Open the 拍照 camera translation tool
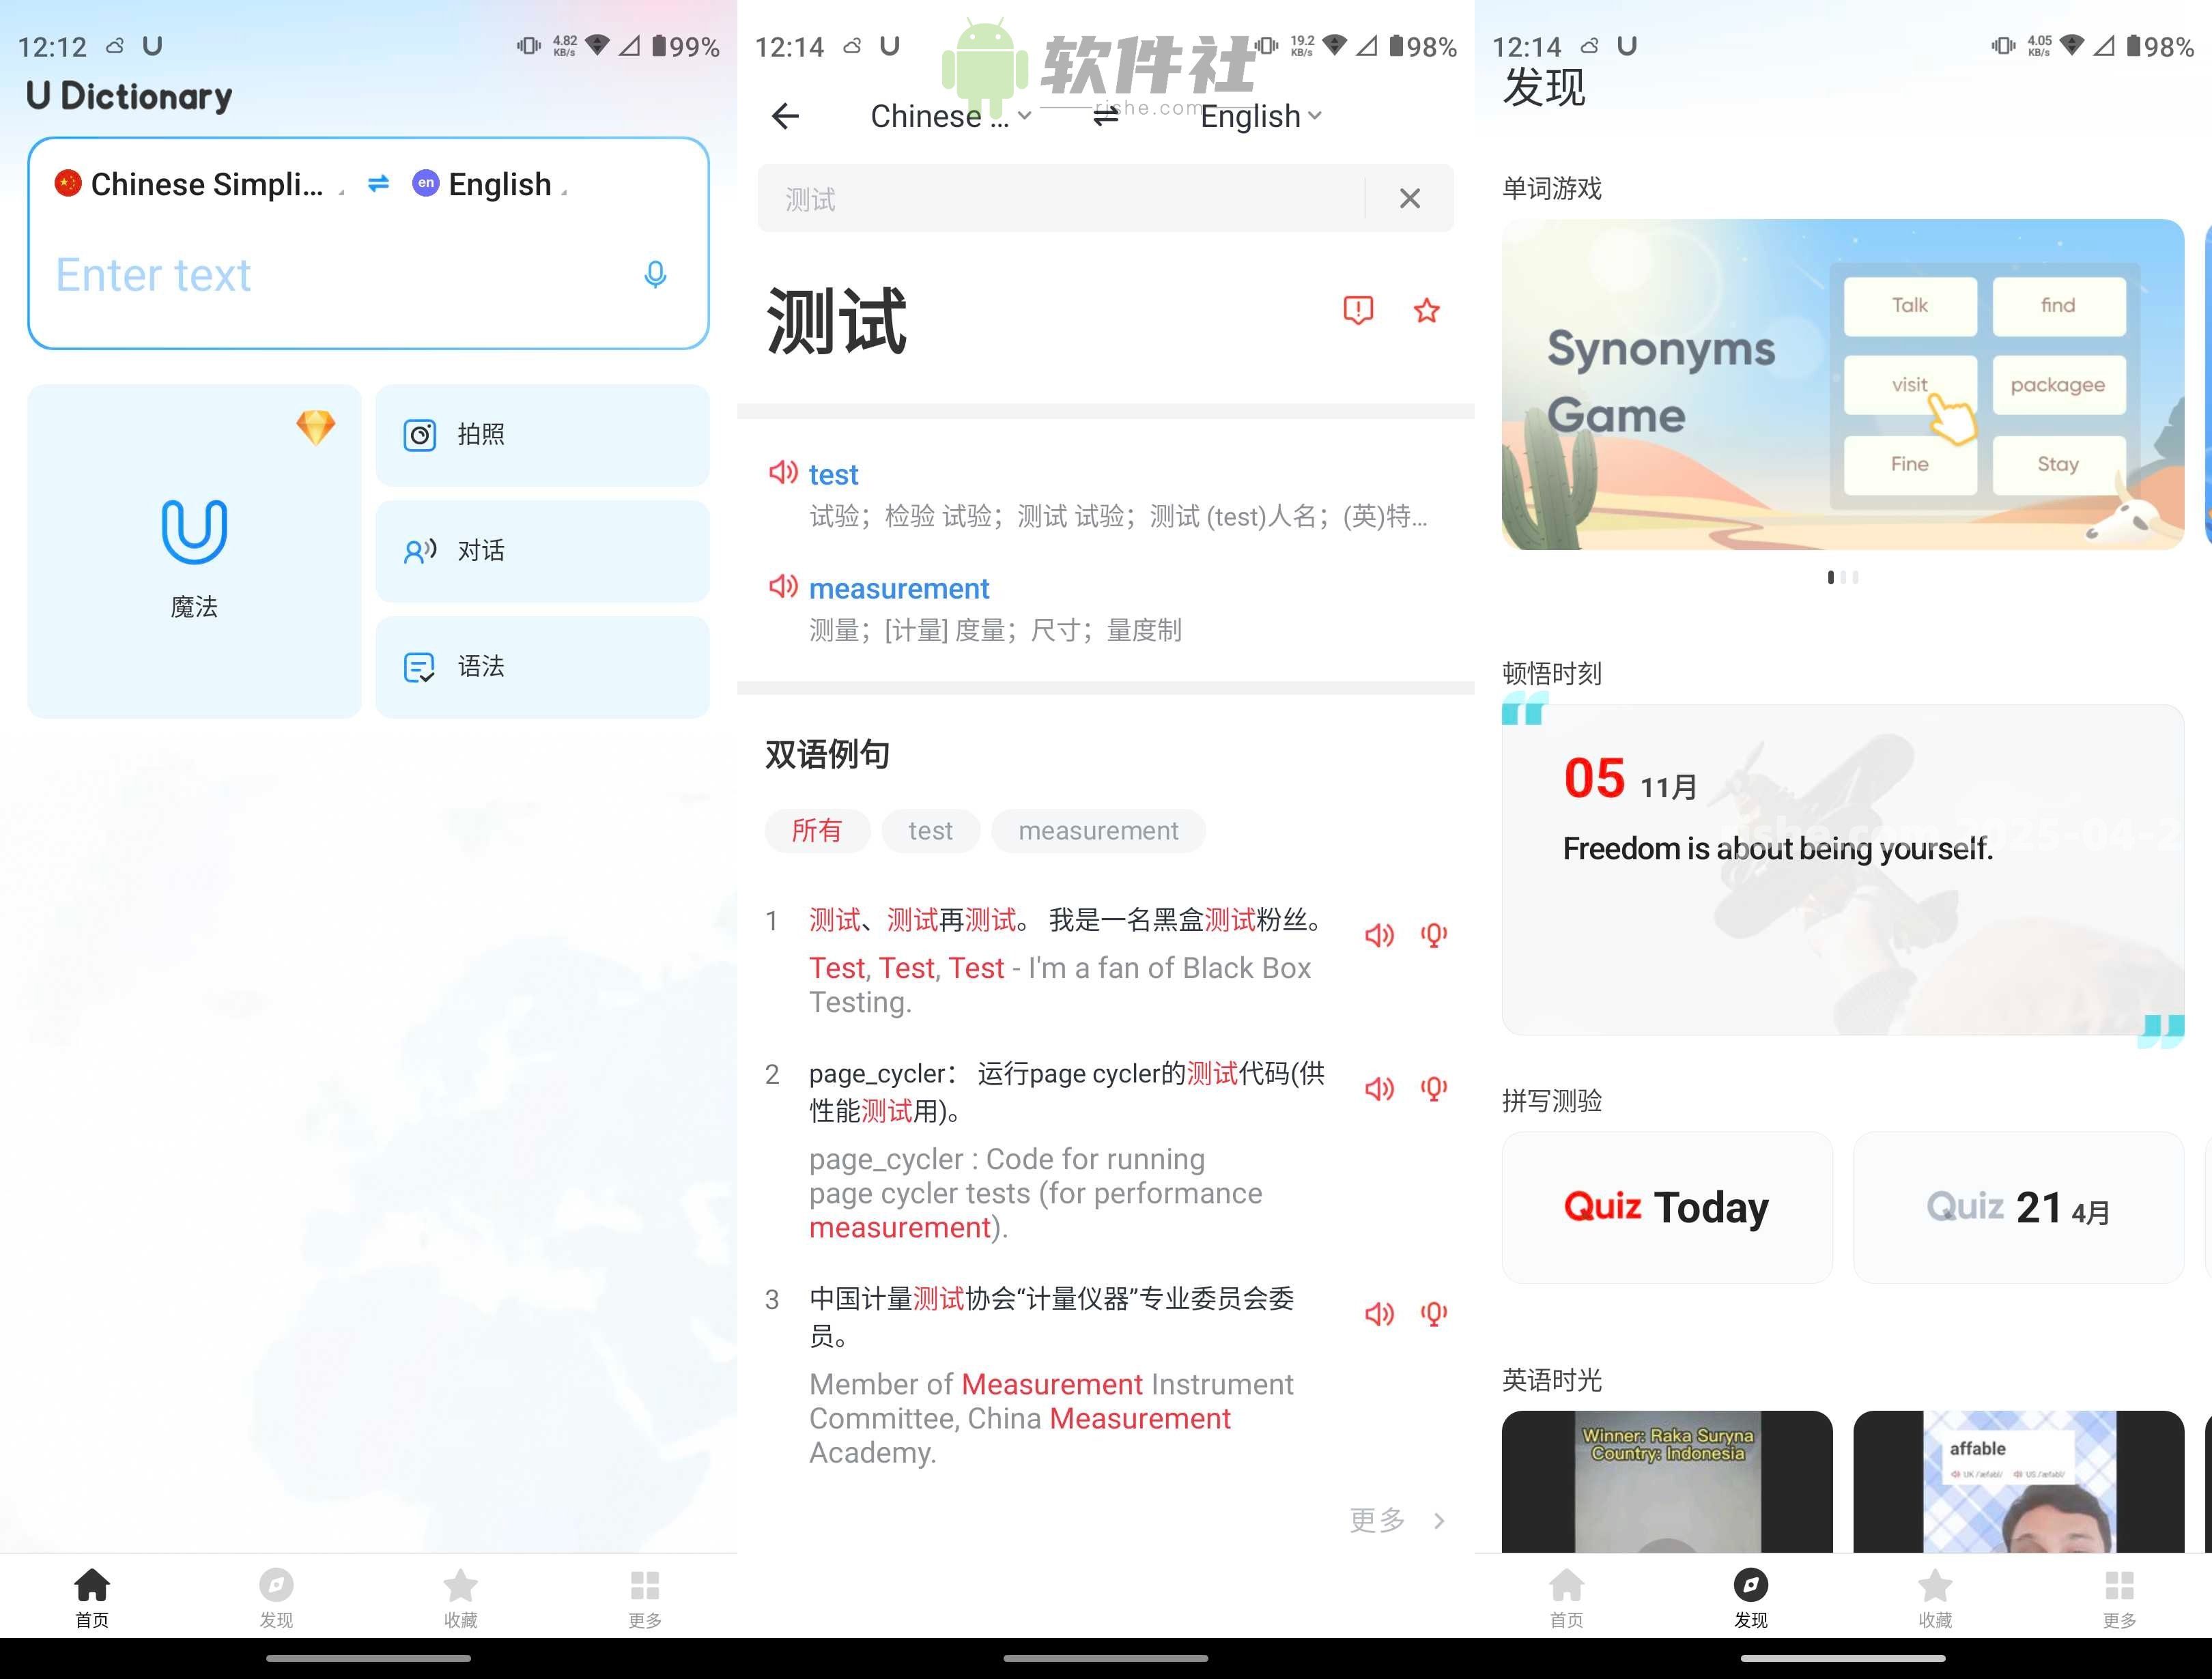The width and height of the screenshot is (2212, 1679). pyautogui.click(x=541, y=435)
